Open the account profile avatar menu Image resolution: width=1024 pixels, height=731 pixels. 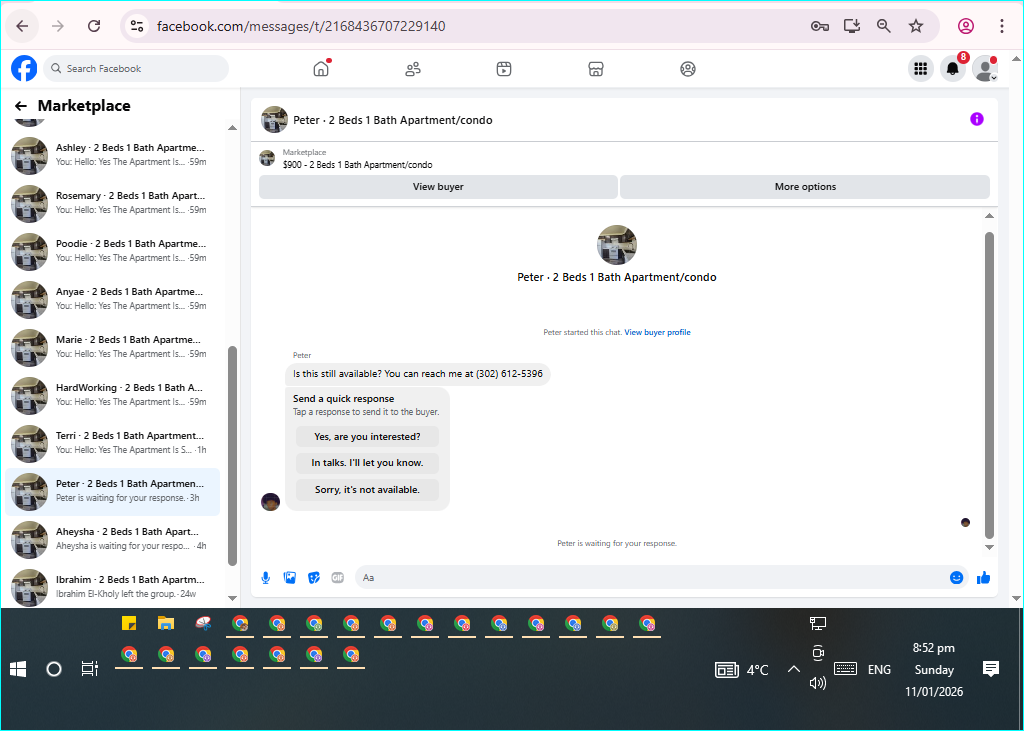[985, 69]
